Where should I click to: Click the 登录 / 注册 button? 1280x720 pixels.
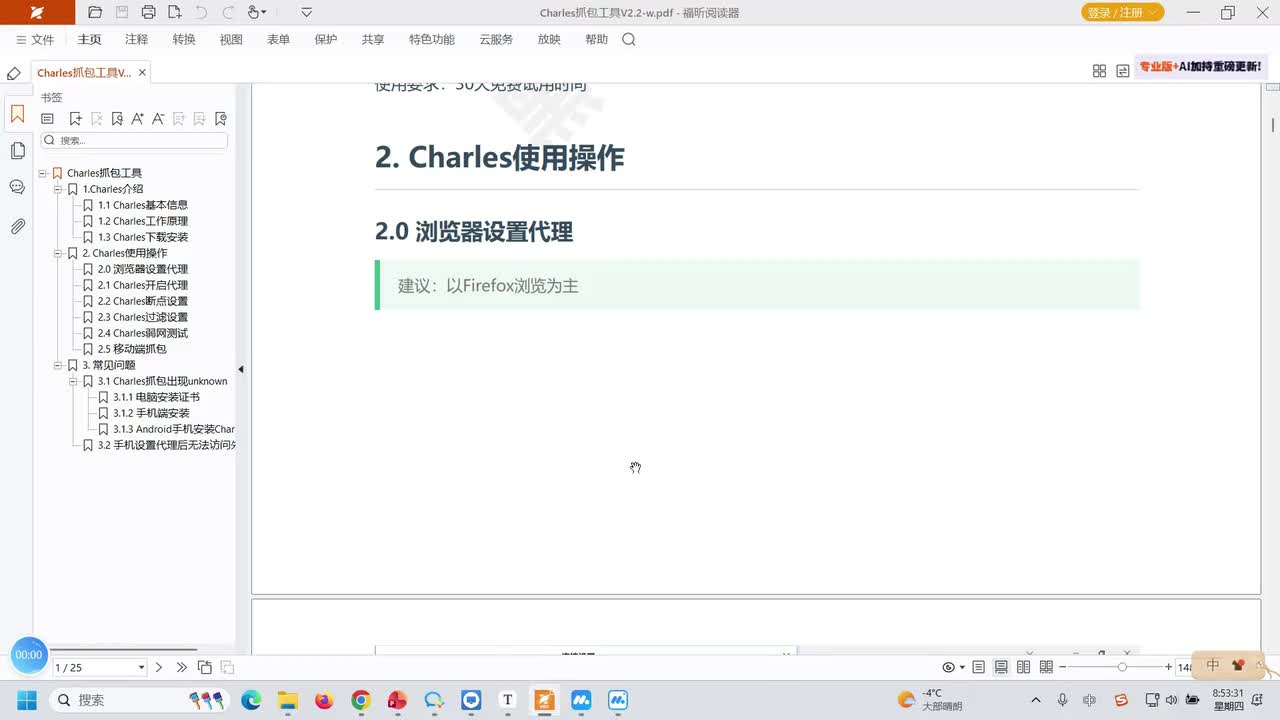(x=1122, y=12)
